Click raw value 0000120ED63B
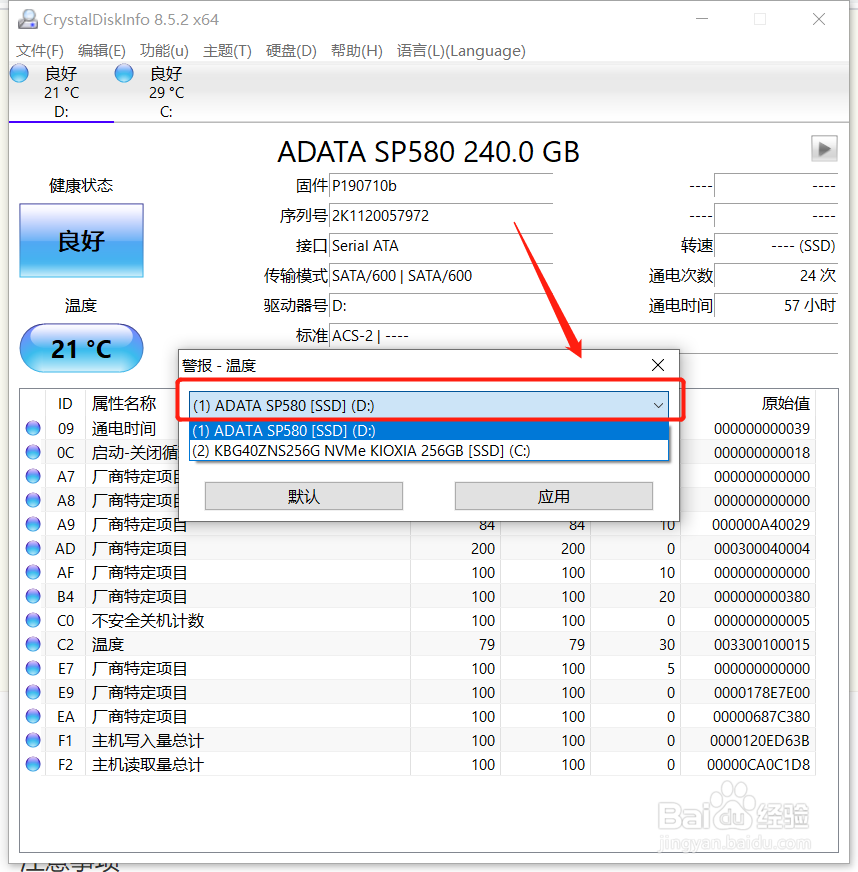This screenshot has width=858, height=872. point(760,740)
